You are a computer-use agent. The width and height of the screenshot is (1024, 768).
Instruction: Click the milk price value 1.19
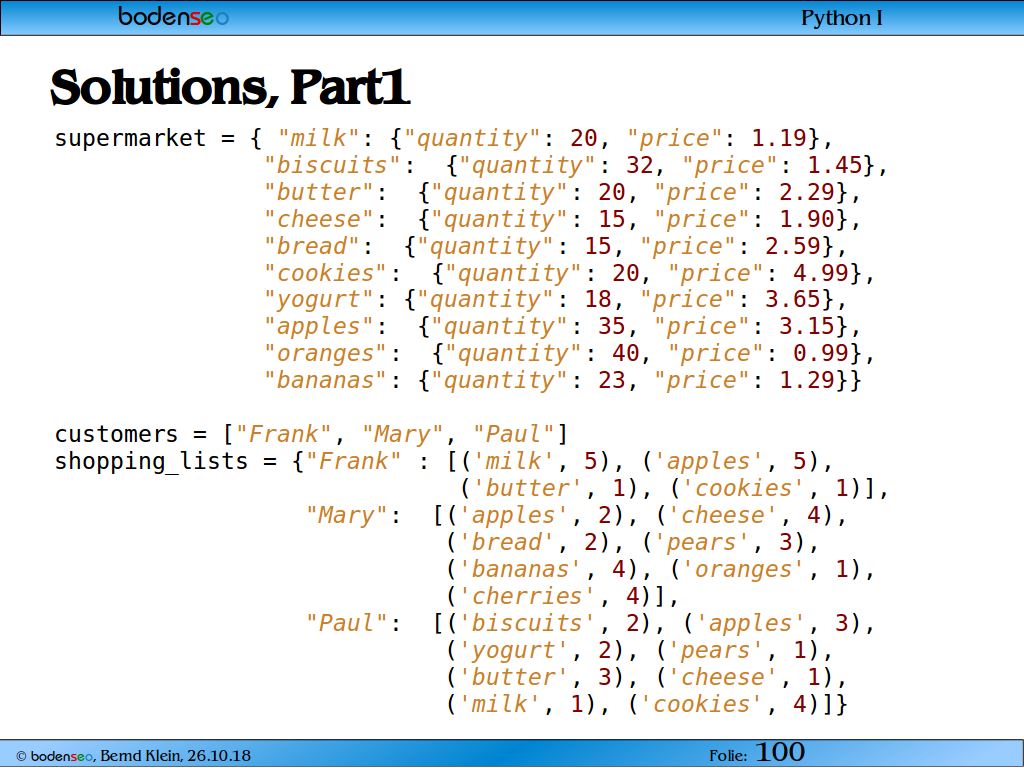pyautogui.click(x=780, y=138)
